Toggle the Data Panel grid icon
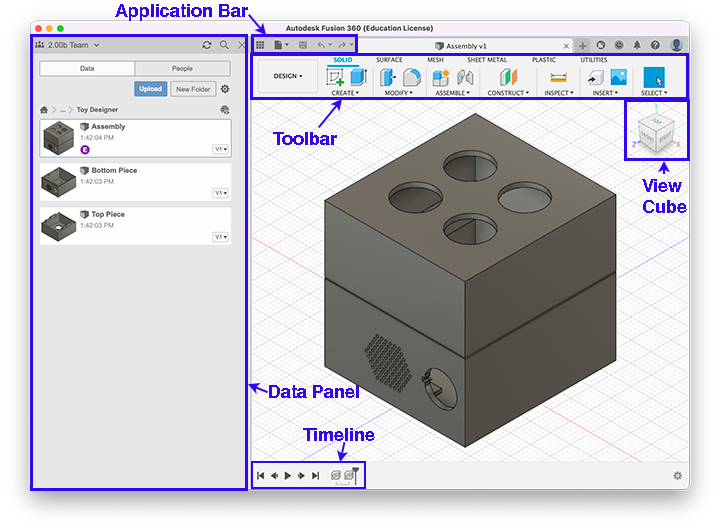Screen dimensions: 720x530 tap(260, 45)
